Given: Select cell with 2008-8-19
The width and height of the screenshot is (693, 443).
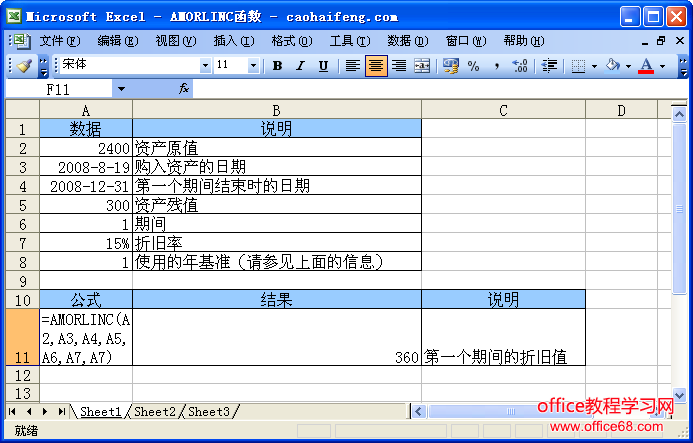Looking at the screenshot, I should point(86,167).
